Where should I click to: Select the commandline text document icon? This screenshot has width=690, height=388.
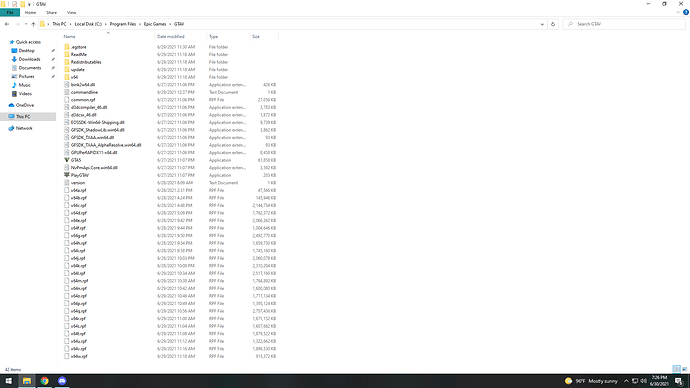pyautogui.click(x=67, y=92)
